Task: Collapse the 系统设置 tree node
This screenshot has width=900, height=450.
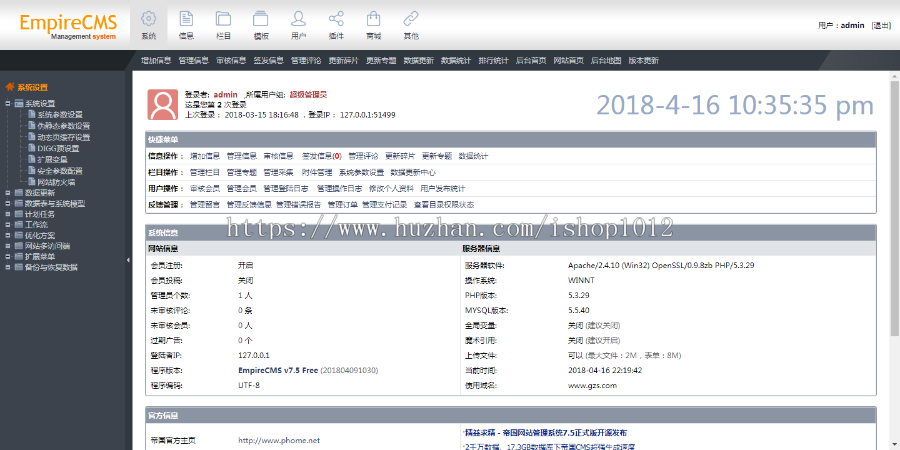Action: pyautogui.click(x=8, y=104)
